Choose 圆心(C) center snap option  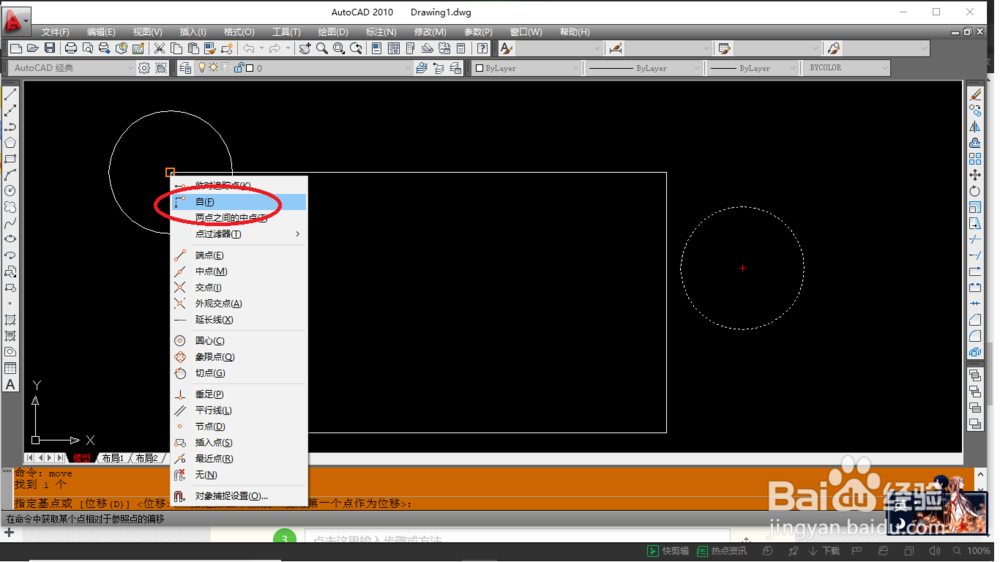point(239,341)
